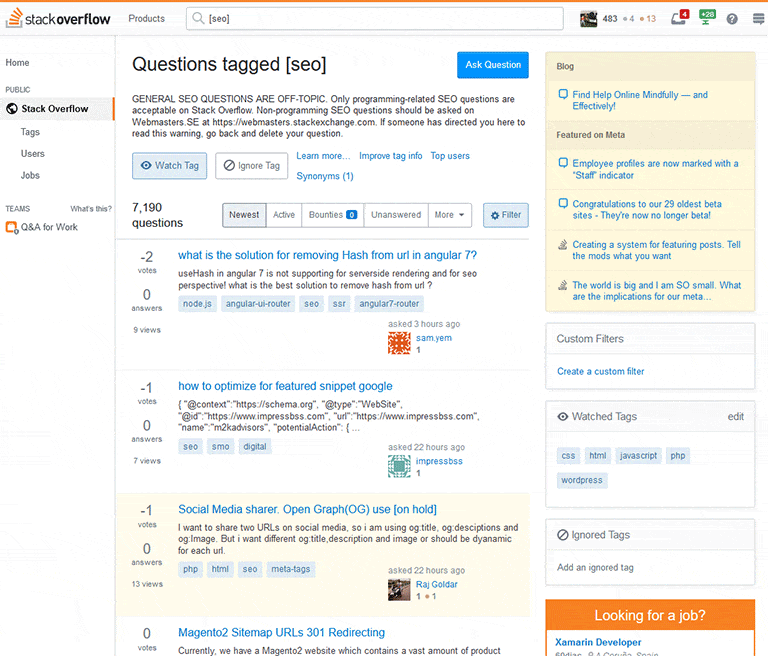Open Users in left sidebar

32,154
